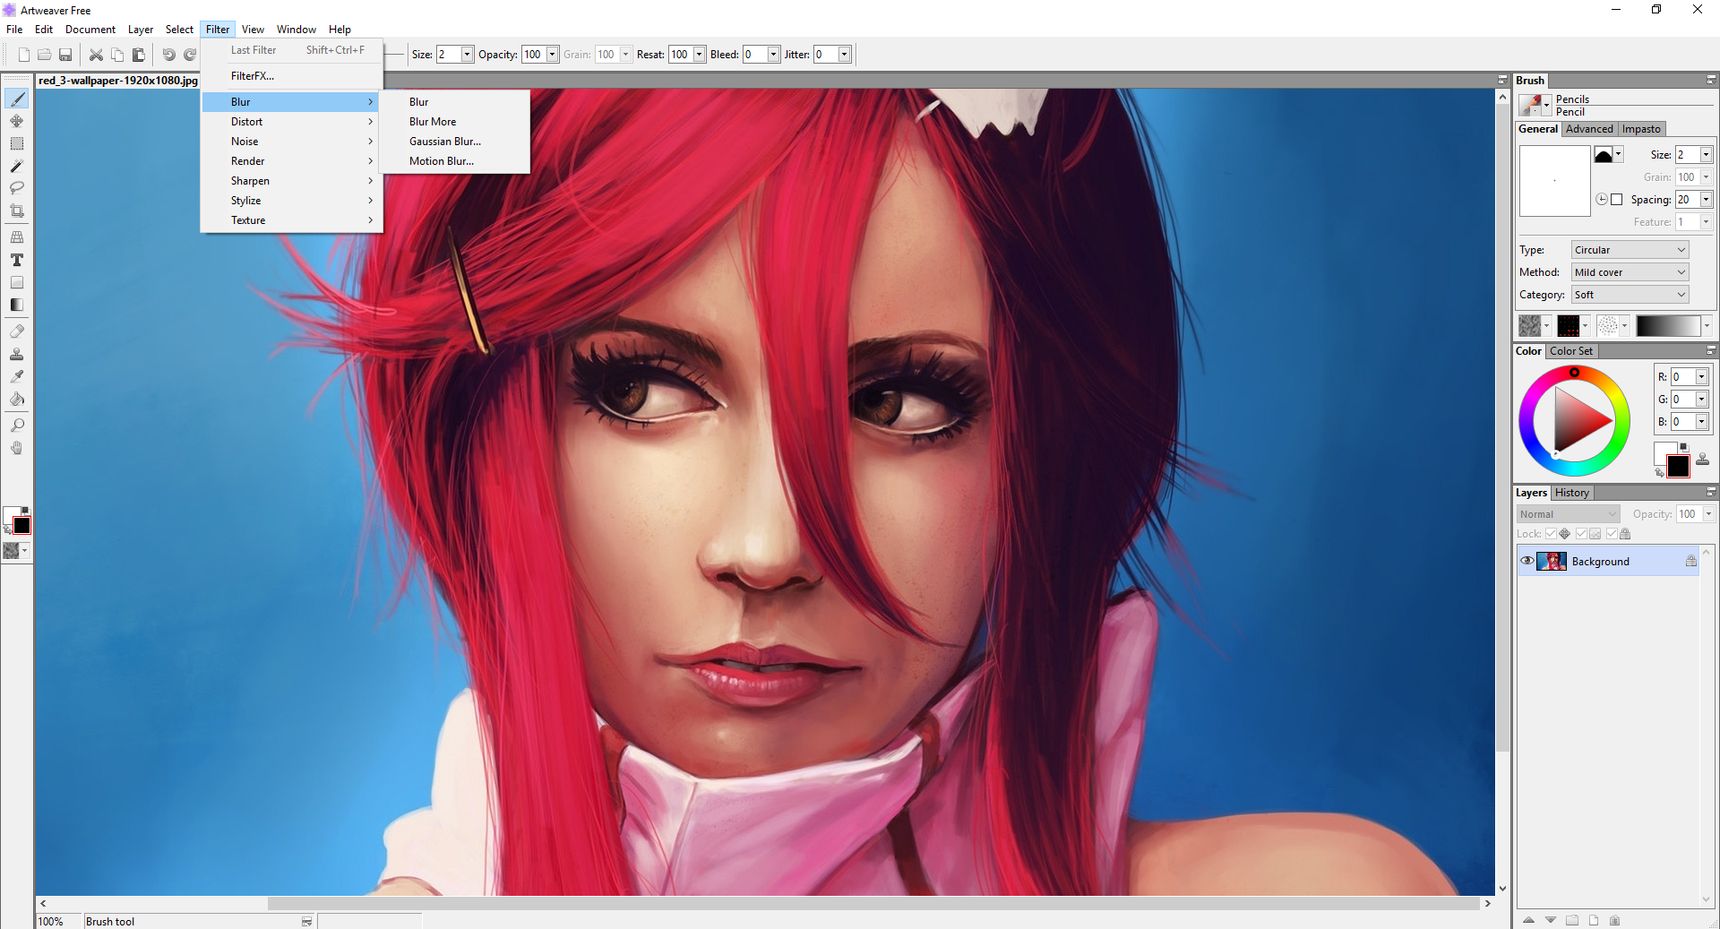Screen dimensions: 1720x929
Task: Click the new layer page icon
Action: click(x=1594, y=920)
